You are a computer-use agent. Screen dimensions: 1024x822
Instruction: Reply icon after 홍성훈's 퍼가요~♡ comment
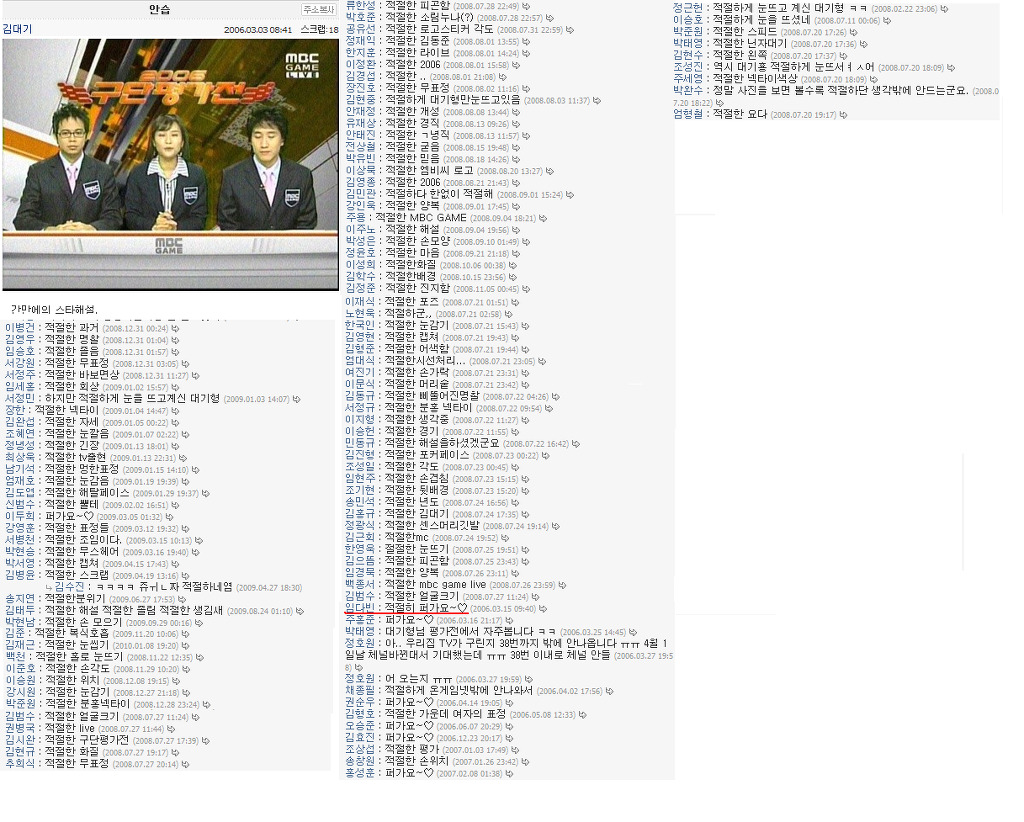tap(509, 773)
